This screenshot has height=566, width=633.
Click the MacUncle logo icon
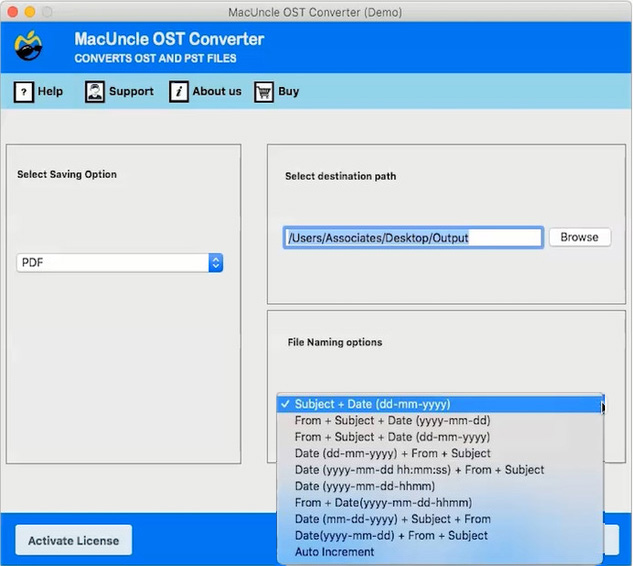28,46
